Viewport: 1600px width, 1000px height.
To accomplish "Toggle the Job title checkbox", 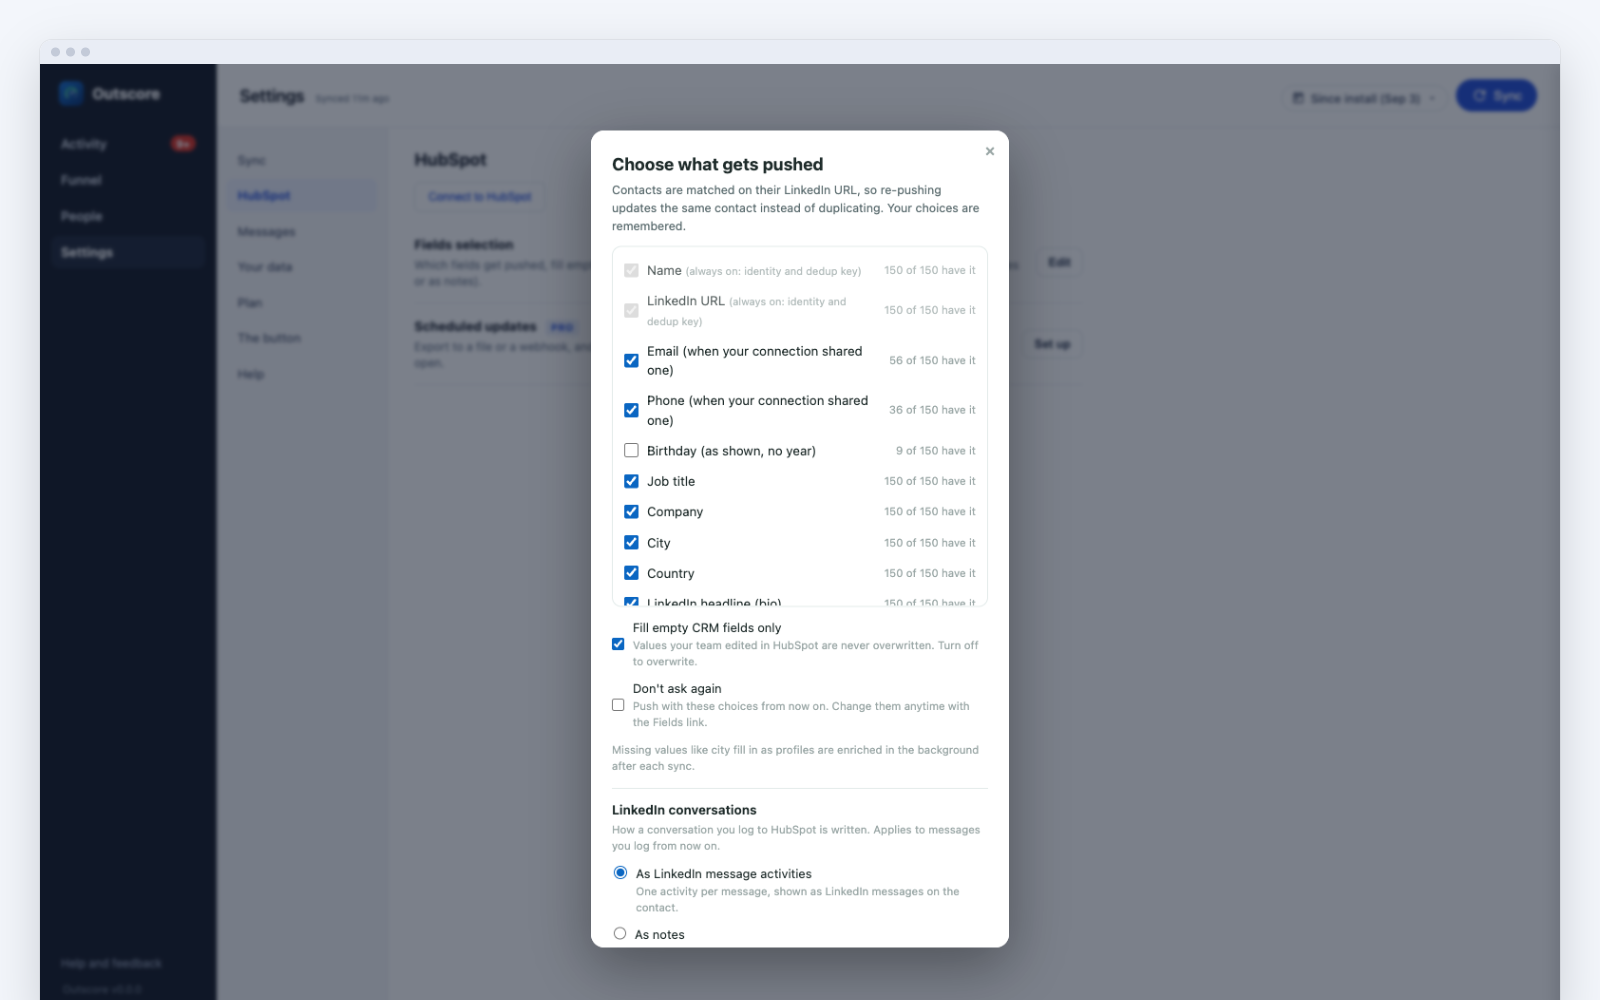I will click(x=631, y=481).
